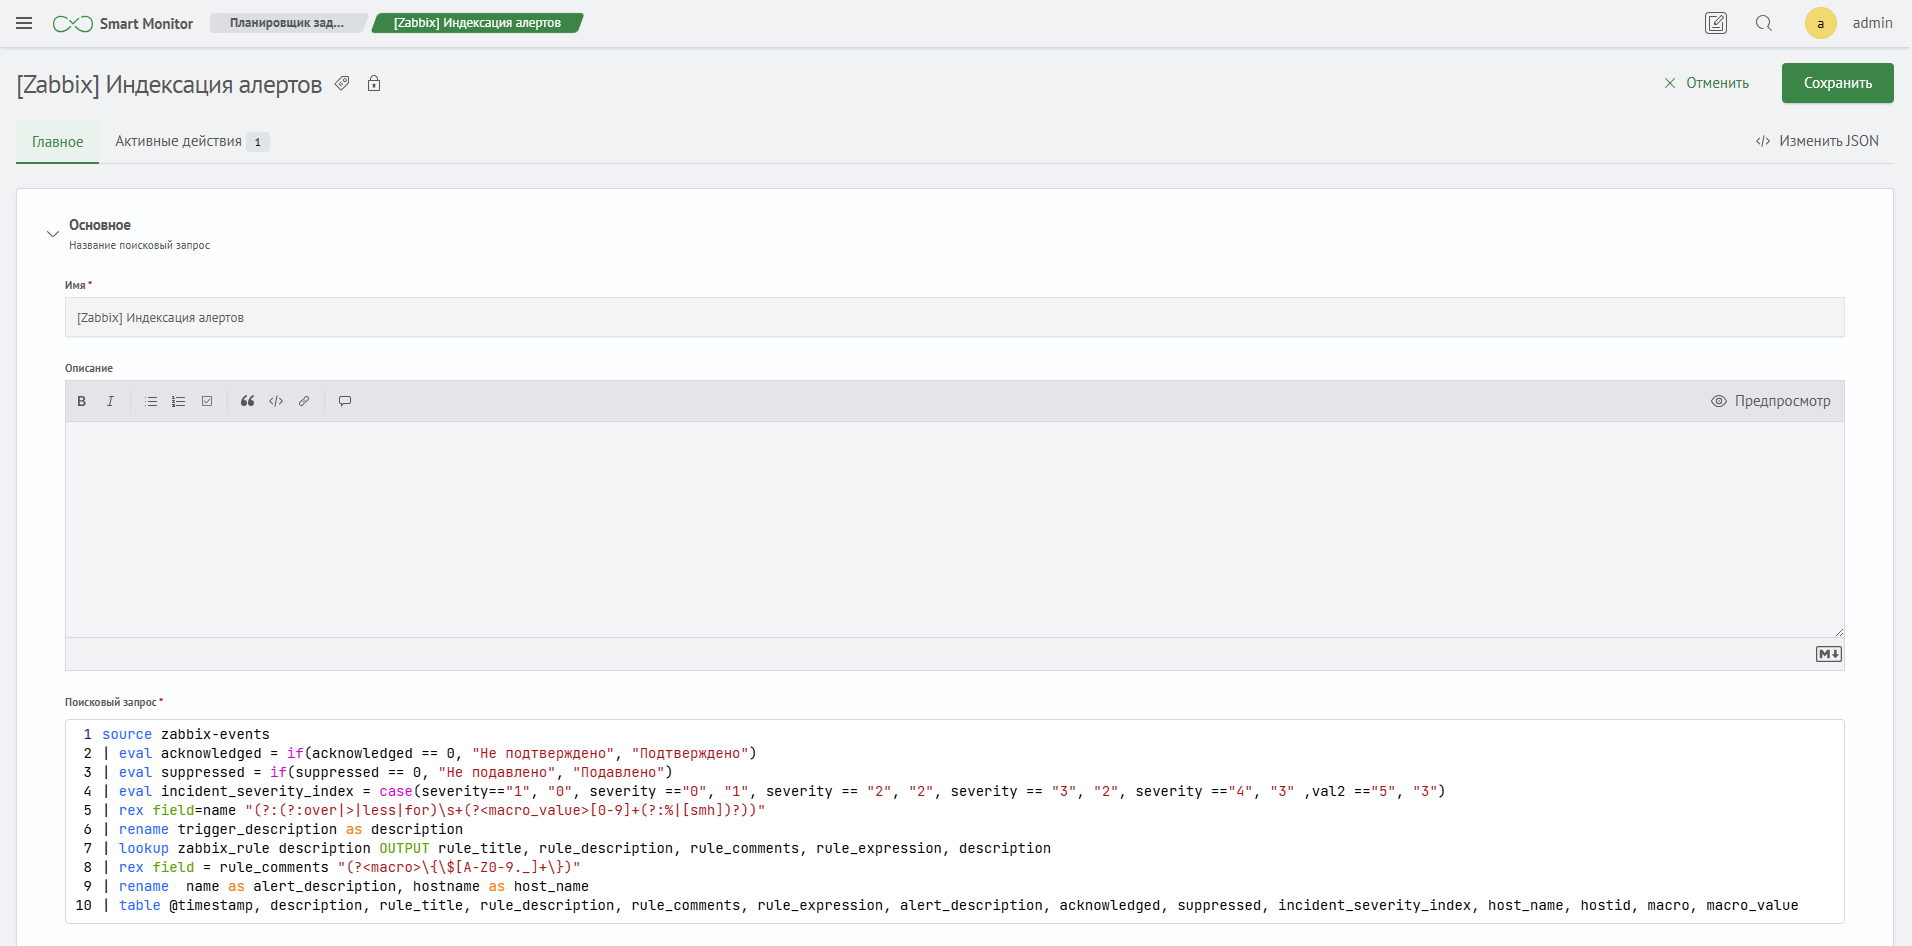Apply italic formatting in description editor
Screen dimensions: 1912x946
click(110, 401)
